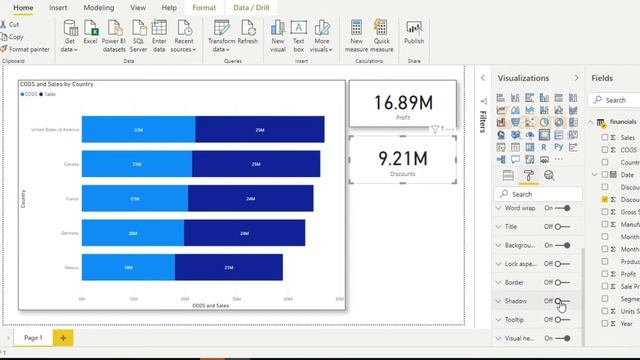Open the Format ribbon tab
This screenshot has width=640, height=360.
204,7
